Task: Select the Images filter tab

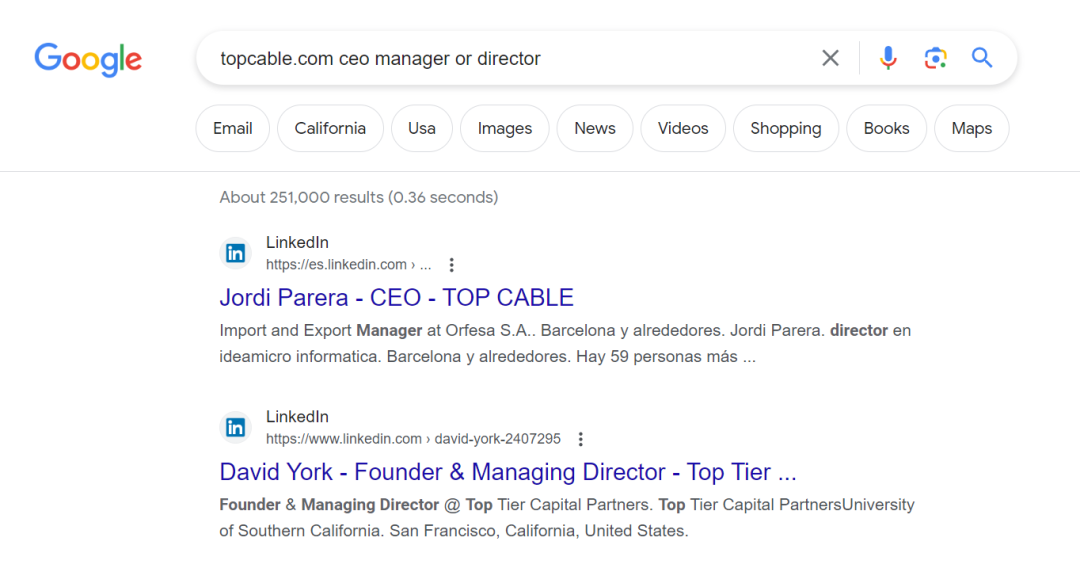Action: coord(505,128)
